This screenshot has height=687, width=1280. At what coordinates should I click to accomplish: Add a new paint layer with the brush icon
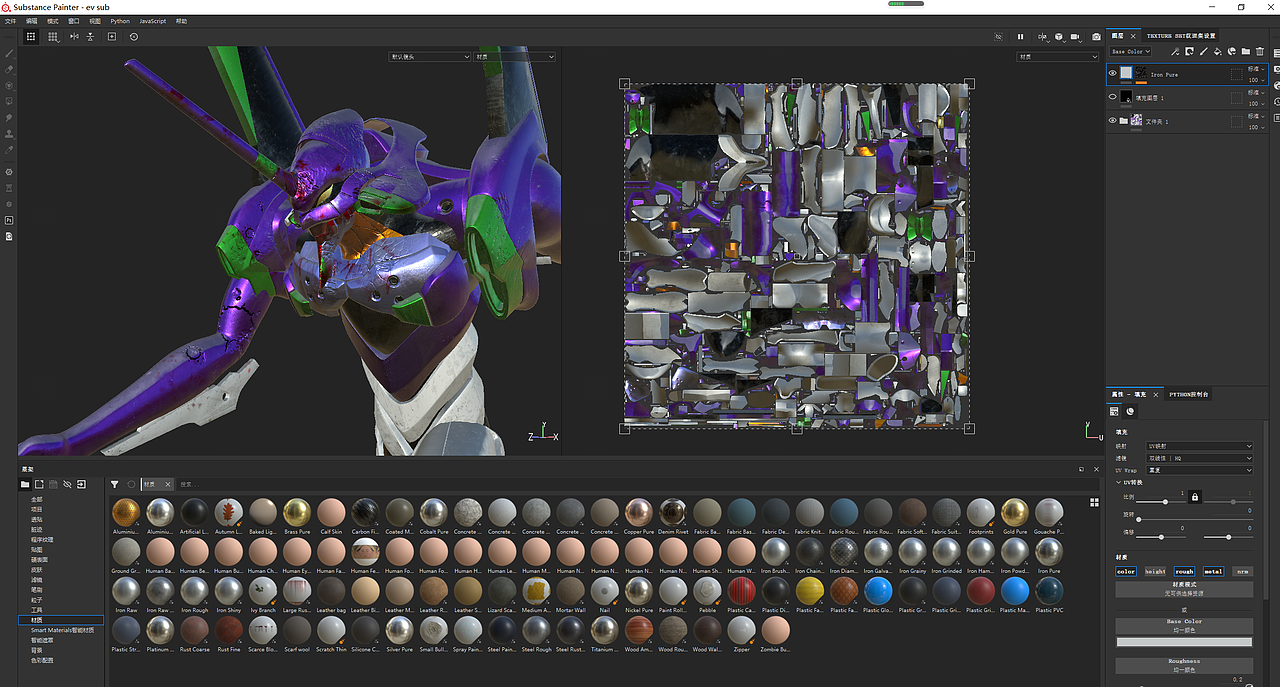(x=1204, y=51)
